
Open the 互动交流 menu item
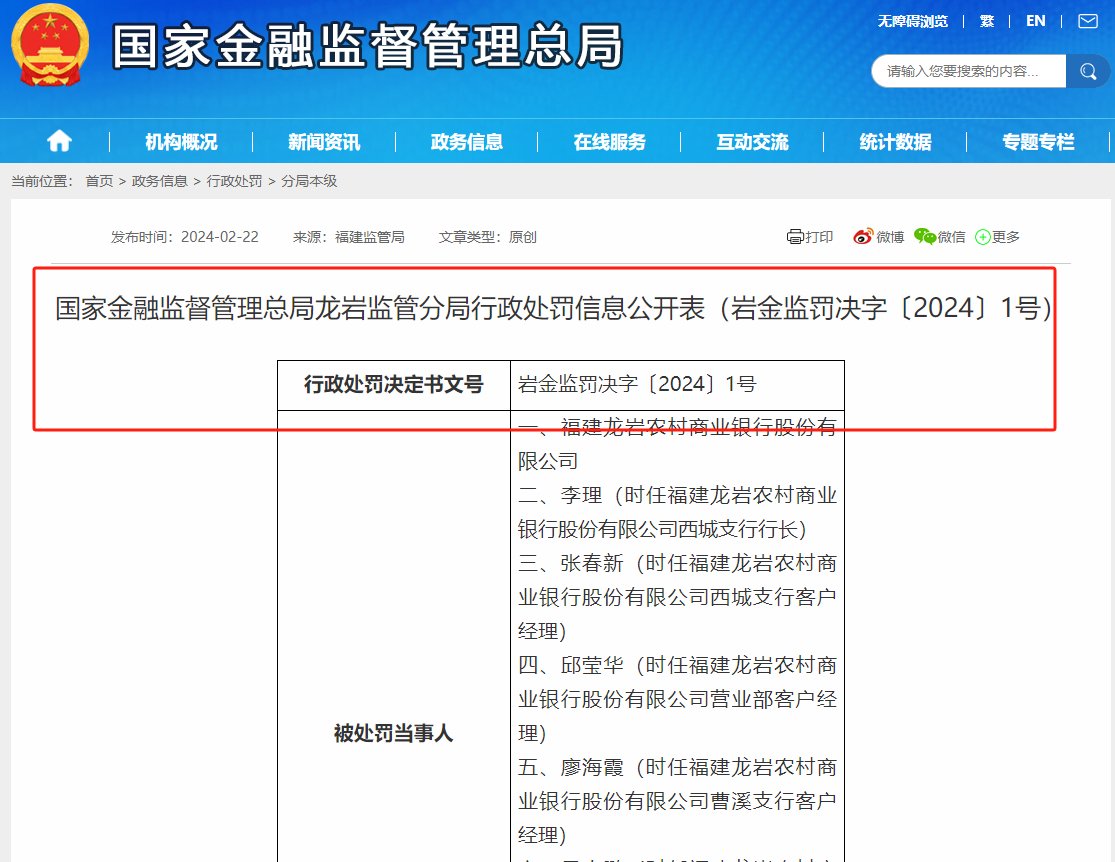[752, 141]
